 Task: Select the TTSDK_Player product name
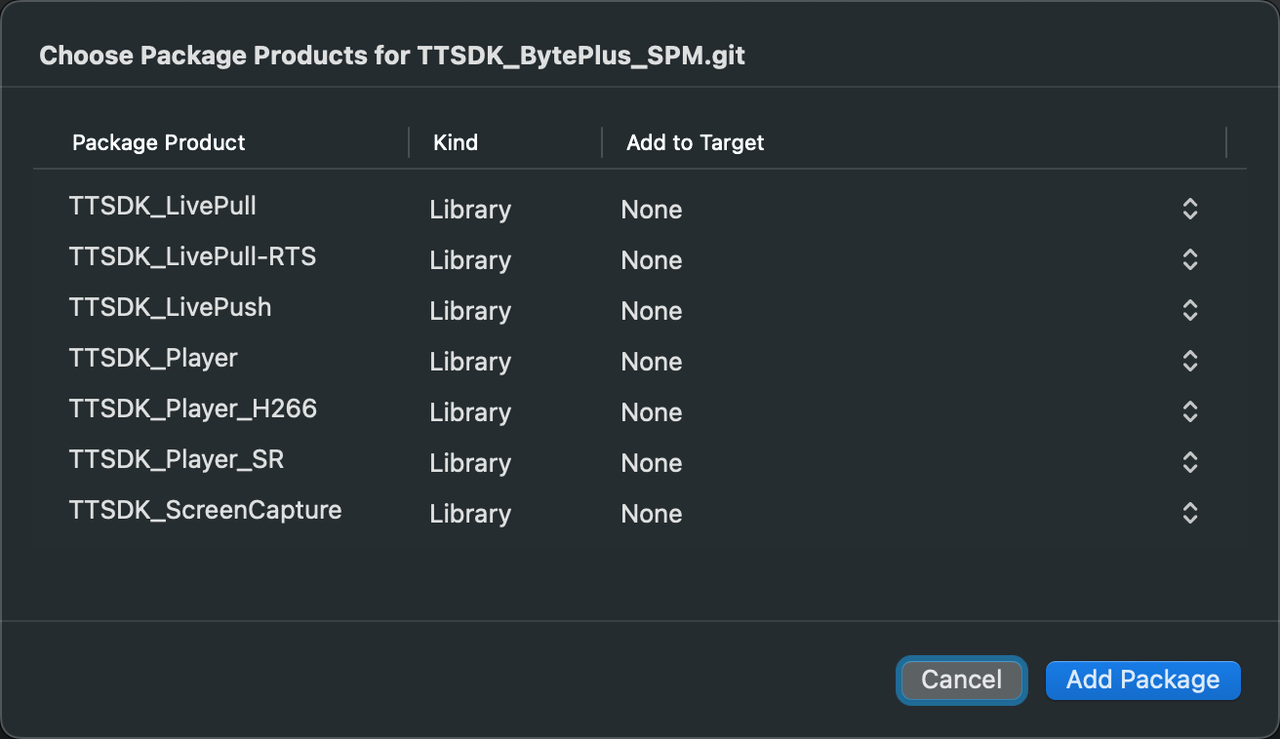click(x=153, y=358)
